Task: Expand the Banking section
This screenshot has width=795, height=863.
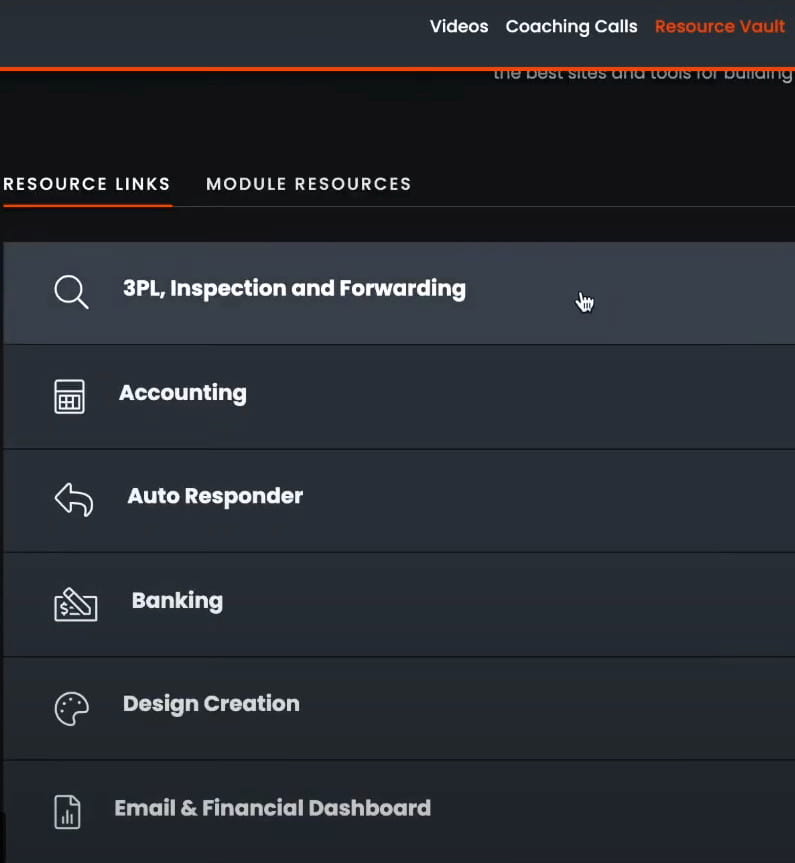Action: (399, 604)
